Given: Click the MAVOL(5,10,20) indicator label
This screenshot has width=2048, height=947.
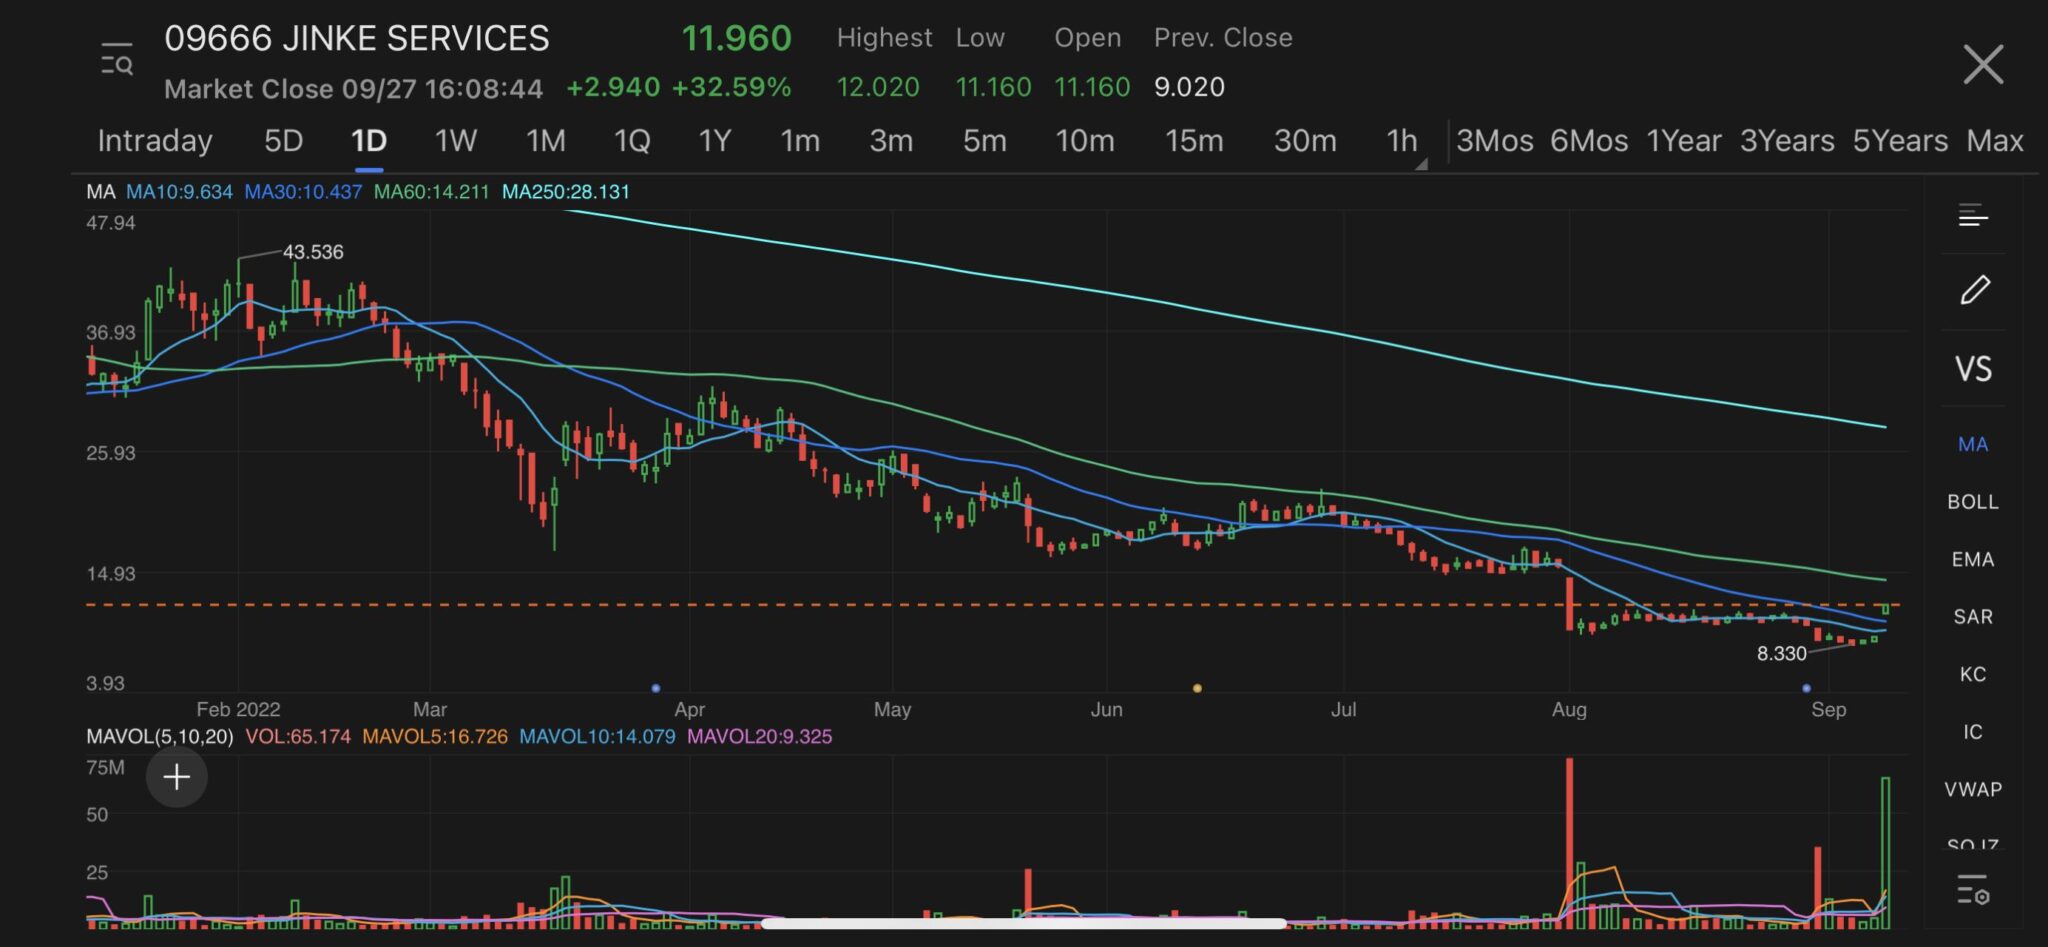Looking at the screenshot, I should 160,737.
